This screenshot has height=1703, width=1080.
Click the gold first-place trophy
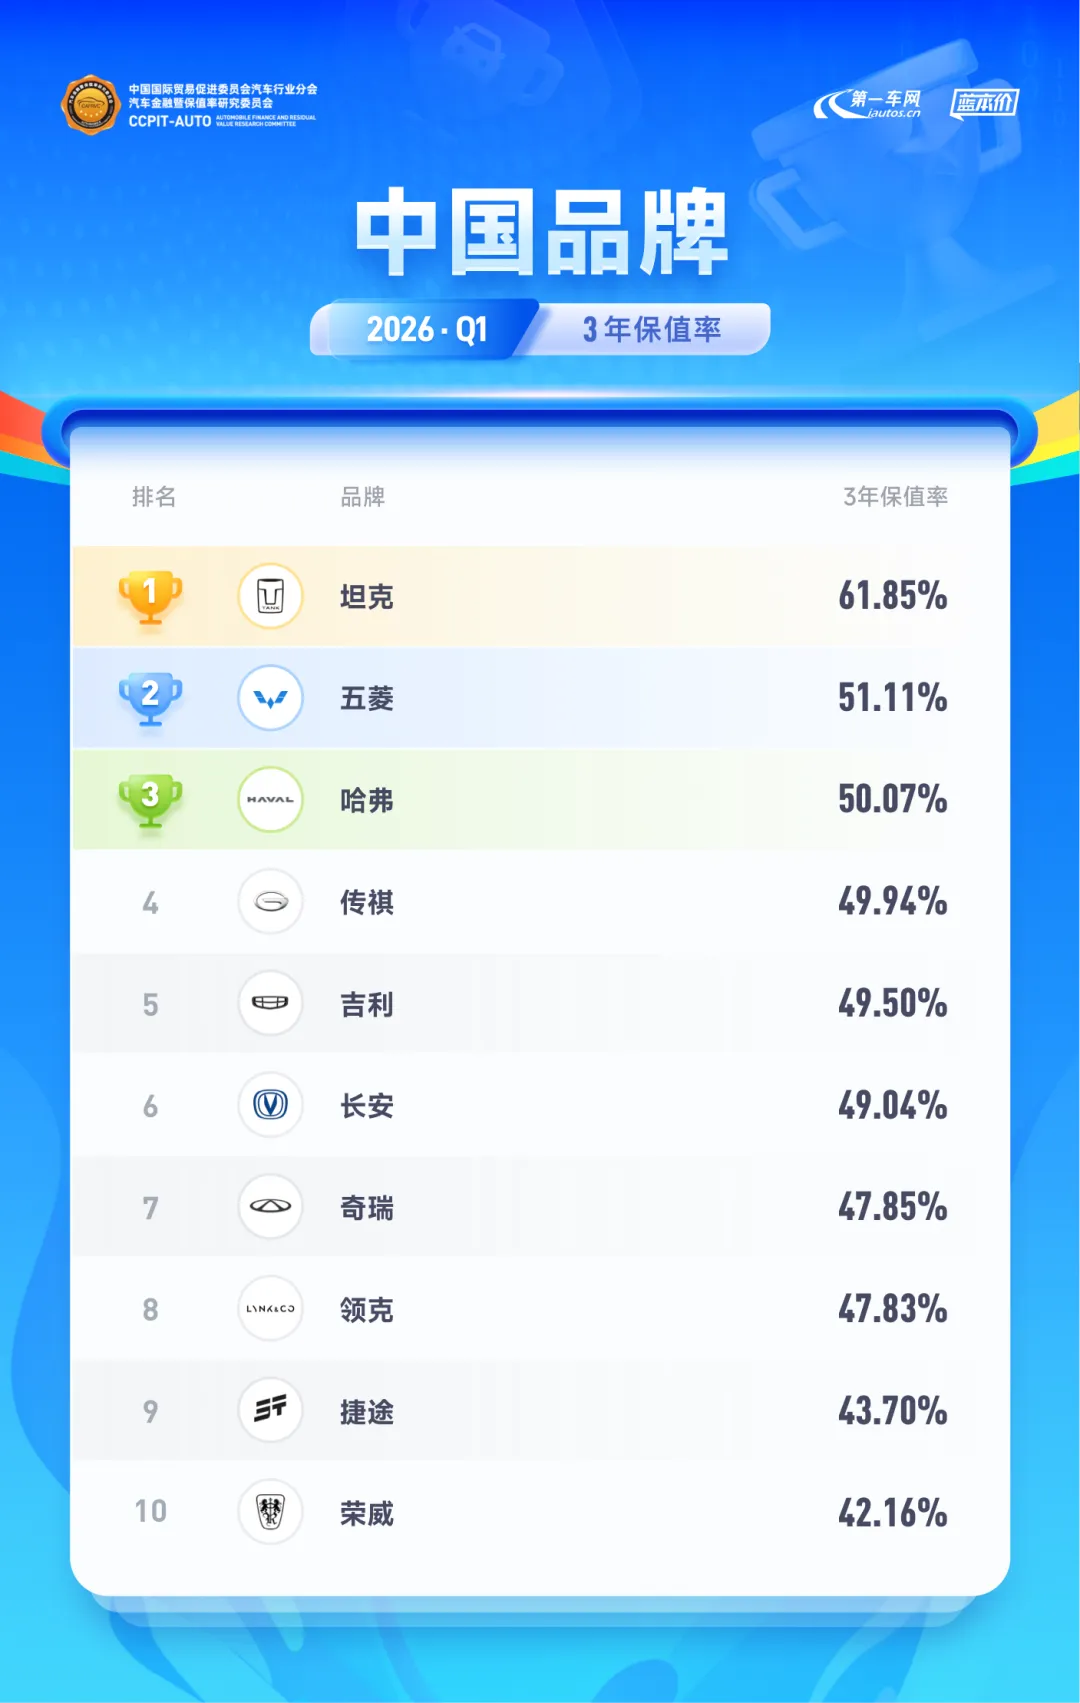pyautogui.click(x=150, y=597)
